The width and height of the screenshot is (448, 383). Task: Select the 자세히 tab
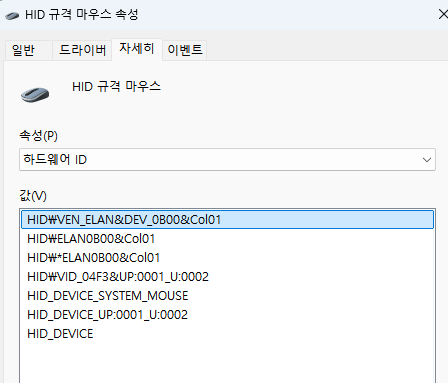pos(137,49)
